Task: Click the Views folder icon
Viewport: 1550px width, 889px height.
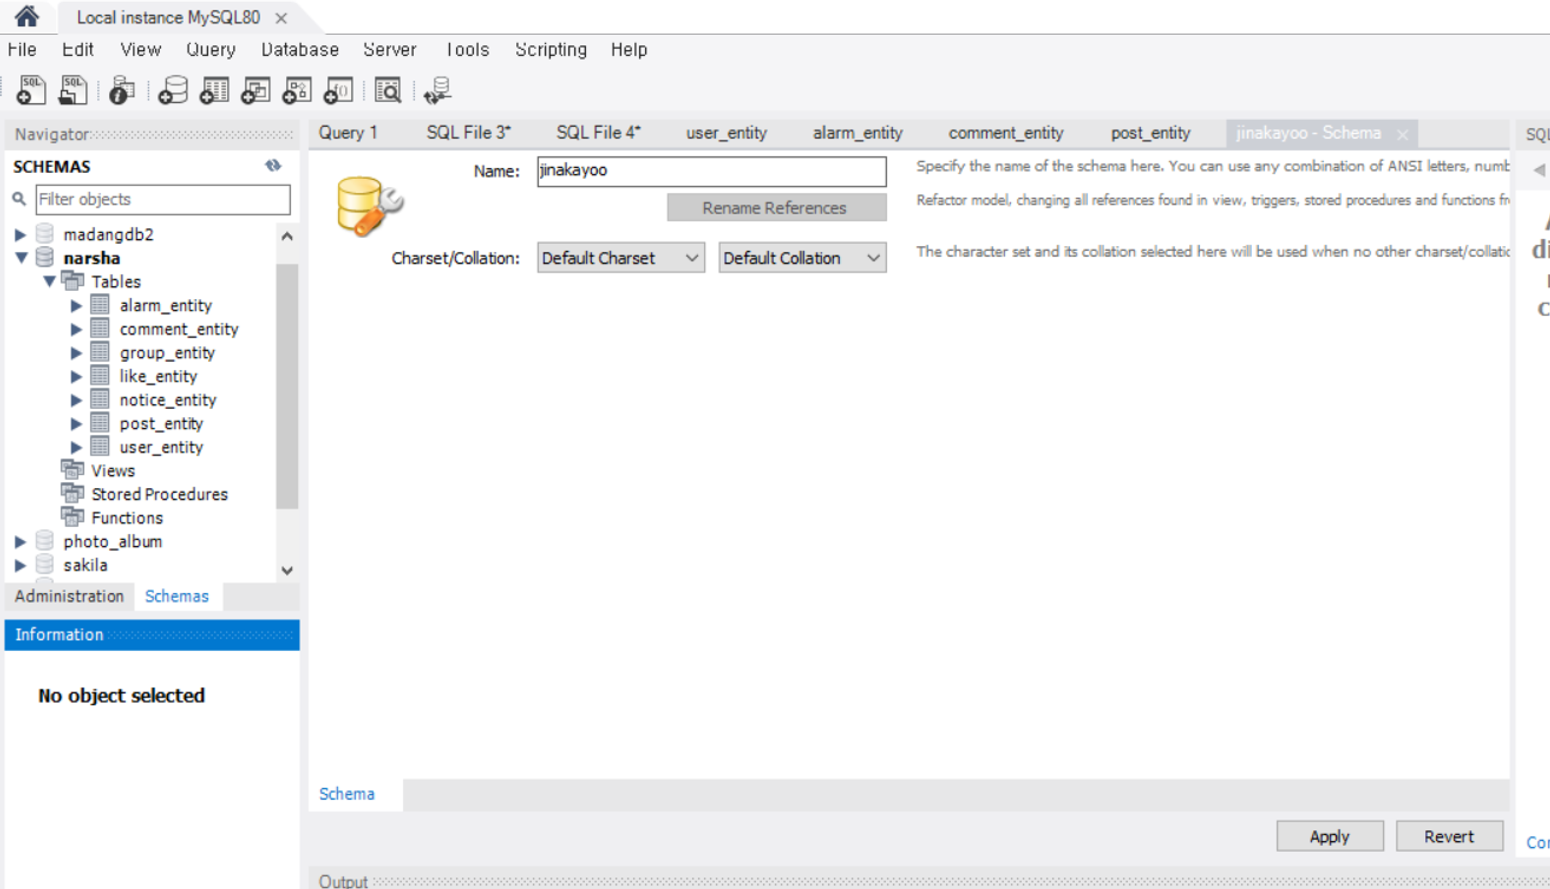Action: pyautogui.click(x=72, y=470)
